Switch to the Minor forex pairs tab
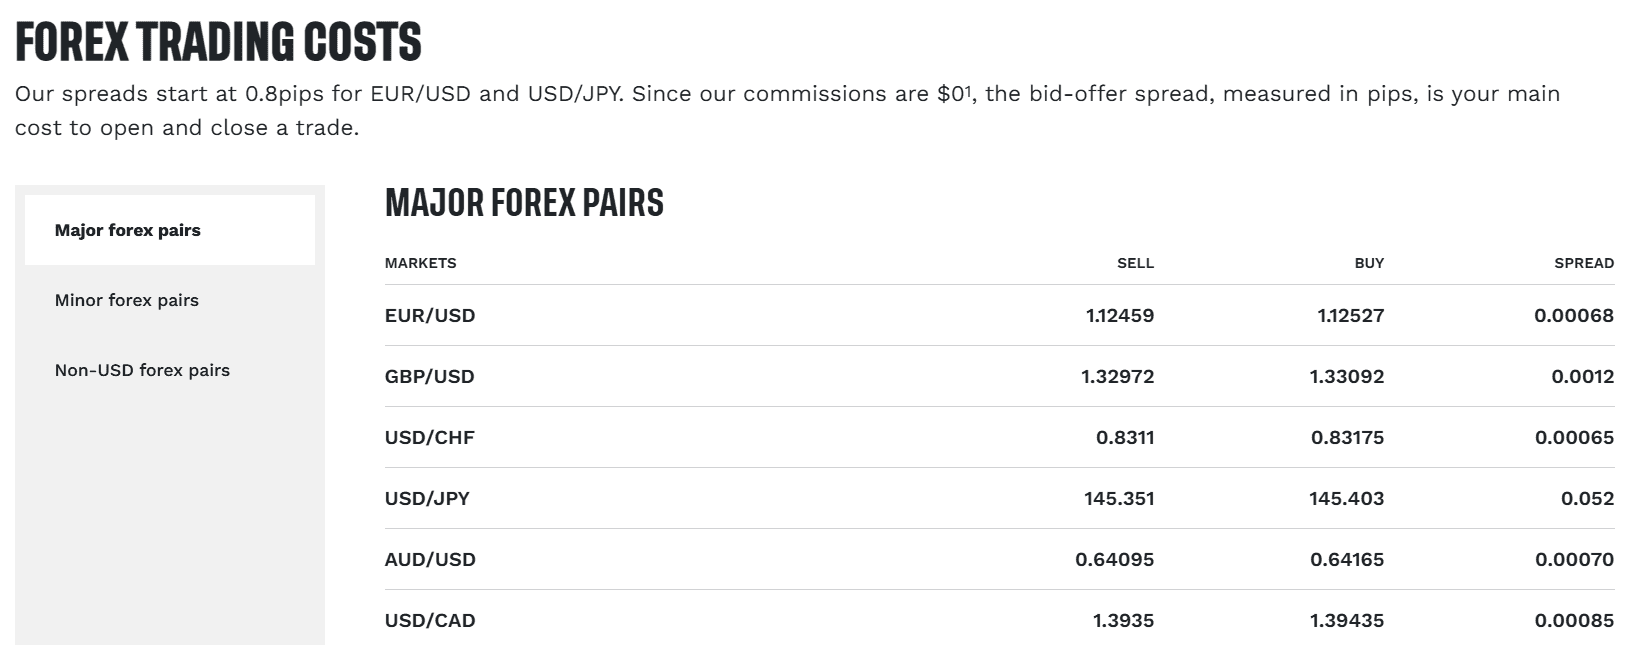The image size is (1638, 645). click(127, 300)
